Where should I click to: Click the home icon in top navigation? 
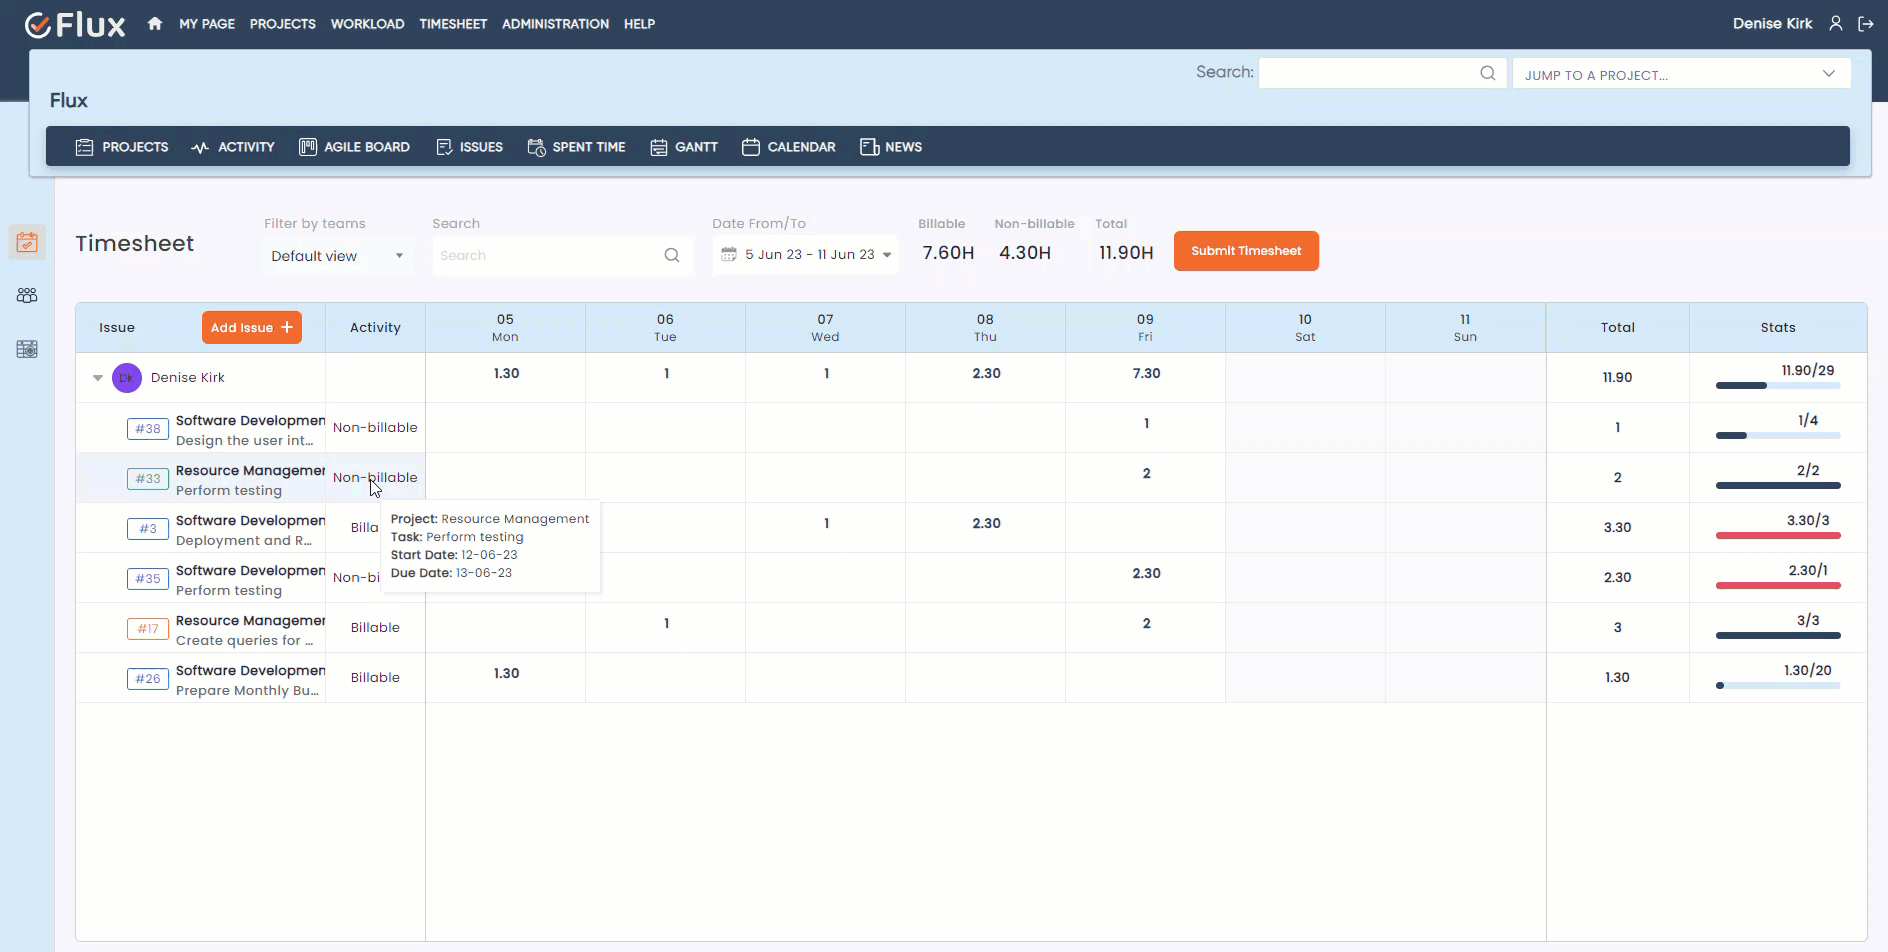tap(154, 23)
